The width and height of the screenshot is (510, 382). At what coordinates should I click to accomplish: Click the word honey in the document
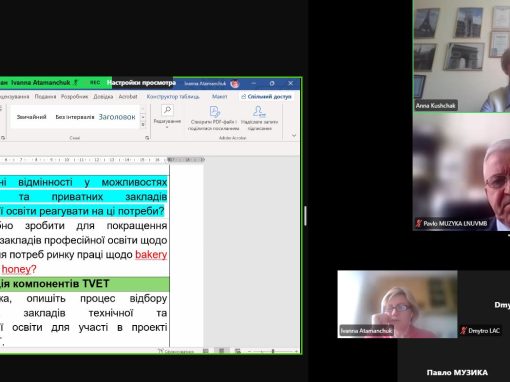[17, 269]
